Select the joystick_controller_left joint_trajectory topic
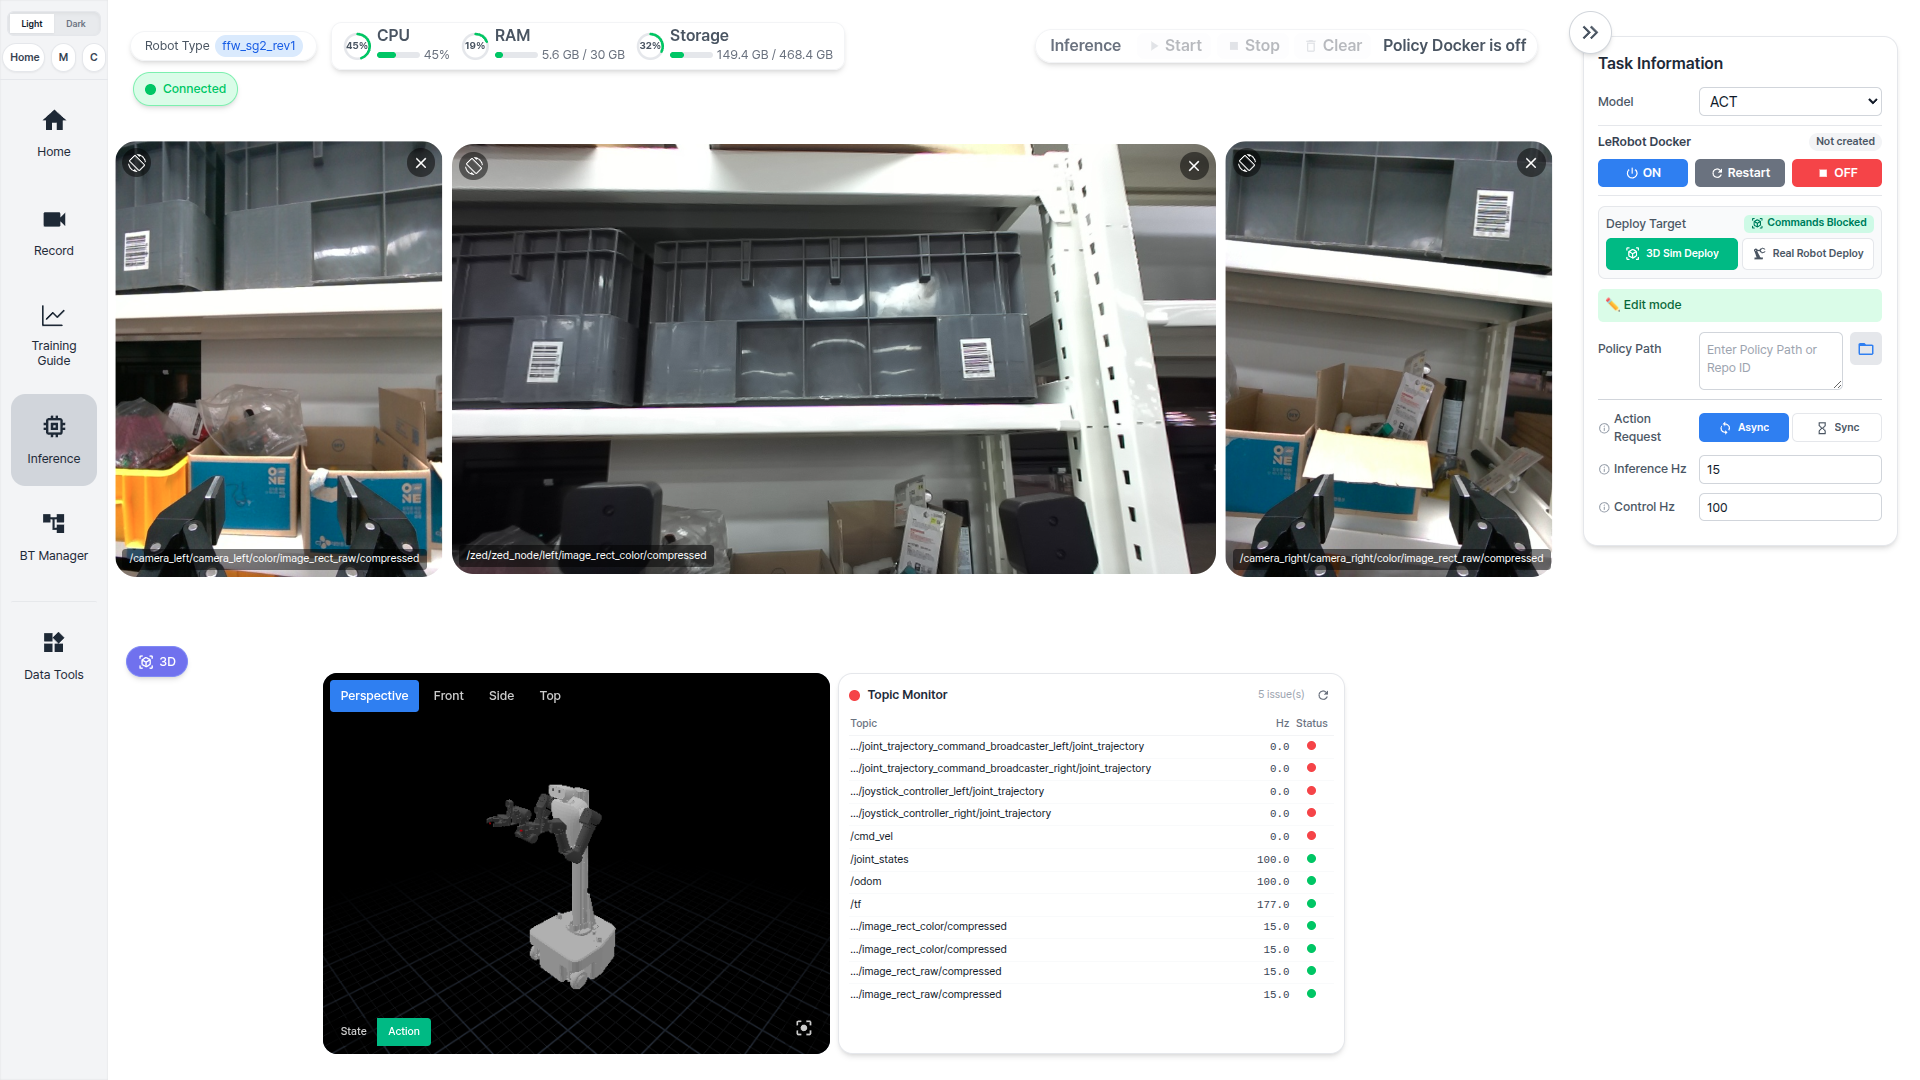 (1090, 791)
